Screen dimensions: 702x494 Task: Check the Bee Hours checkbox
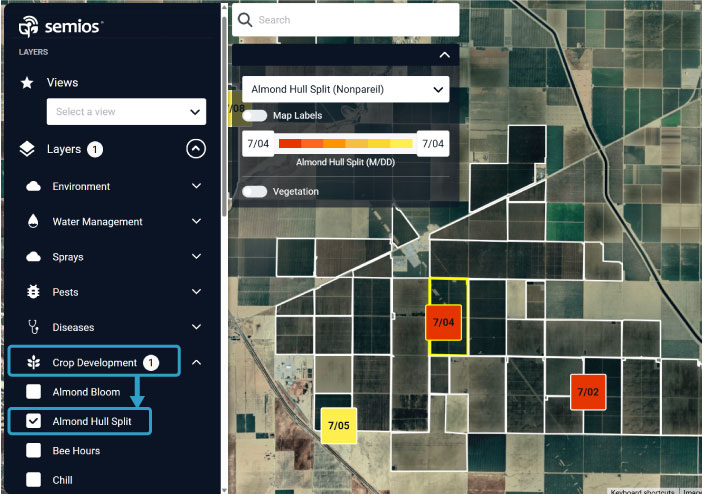34,450
